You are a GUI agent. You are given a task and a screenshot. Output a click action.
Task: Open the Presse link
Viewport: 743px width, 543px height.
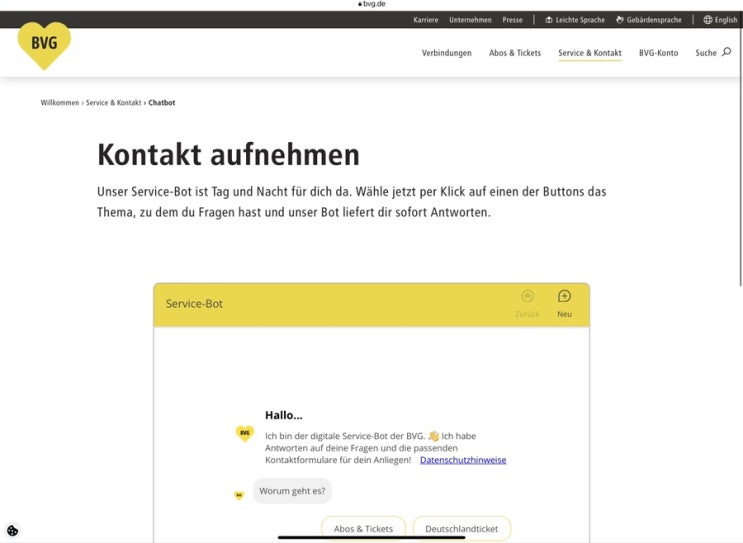(512, 20)
